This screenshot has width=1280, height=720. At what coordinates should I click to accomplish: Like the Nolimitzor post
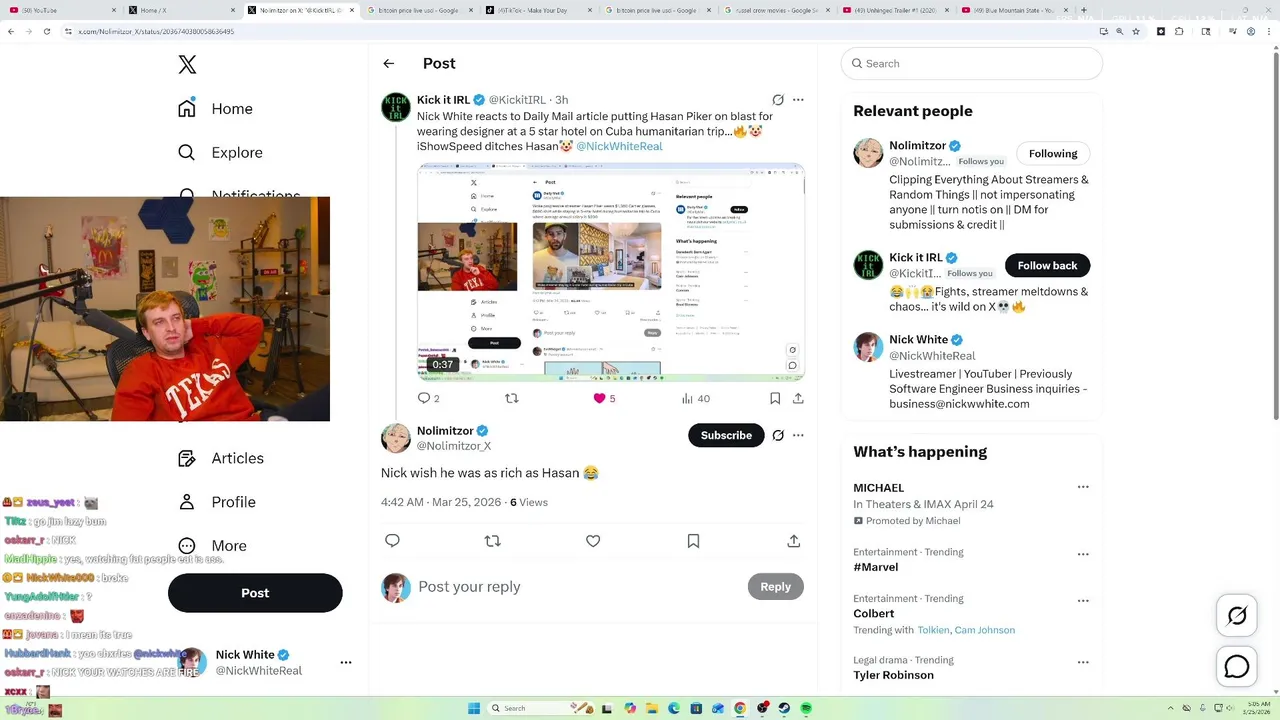[x=593, y=541]
